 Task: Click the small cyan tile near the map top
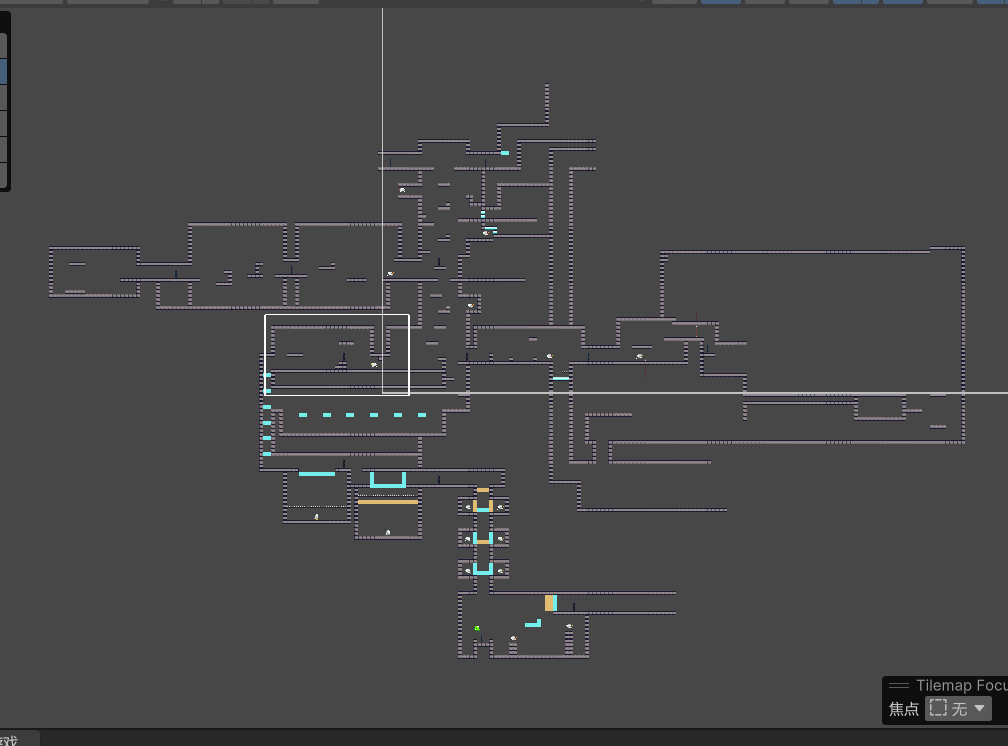tap(505, 153)
